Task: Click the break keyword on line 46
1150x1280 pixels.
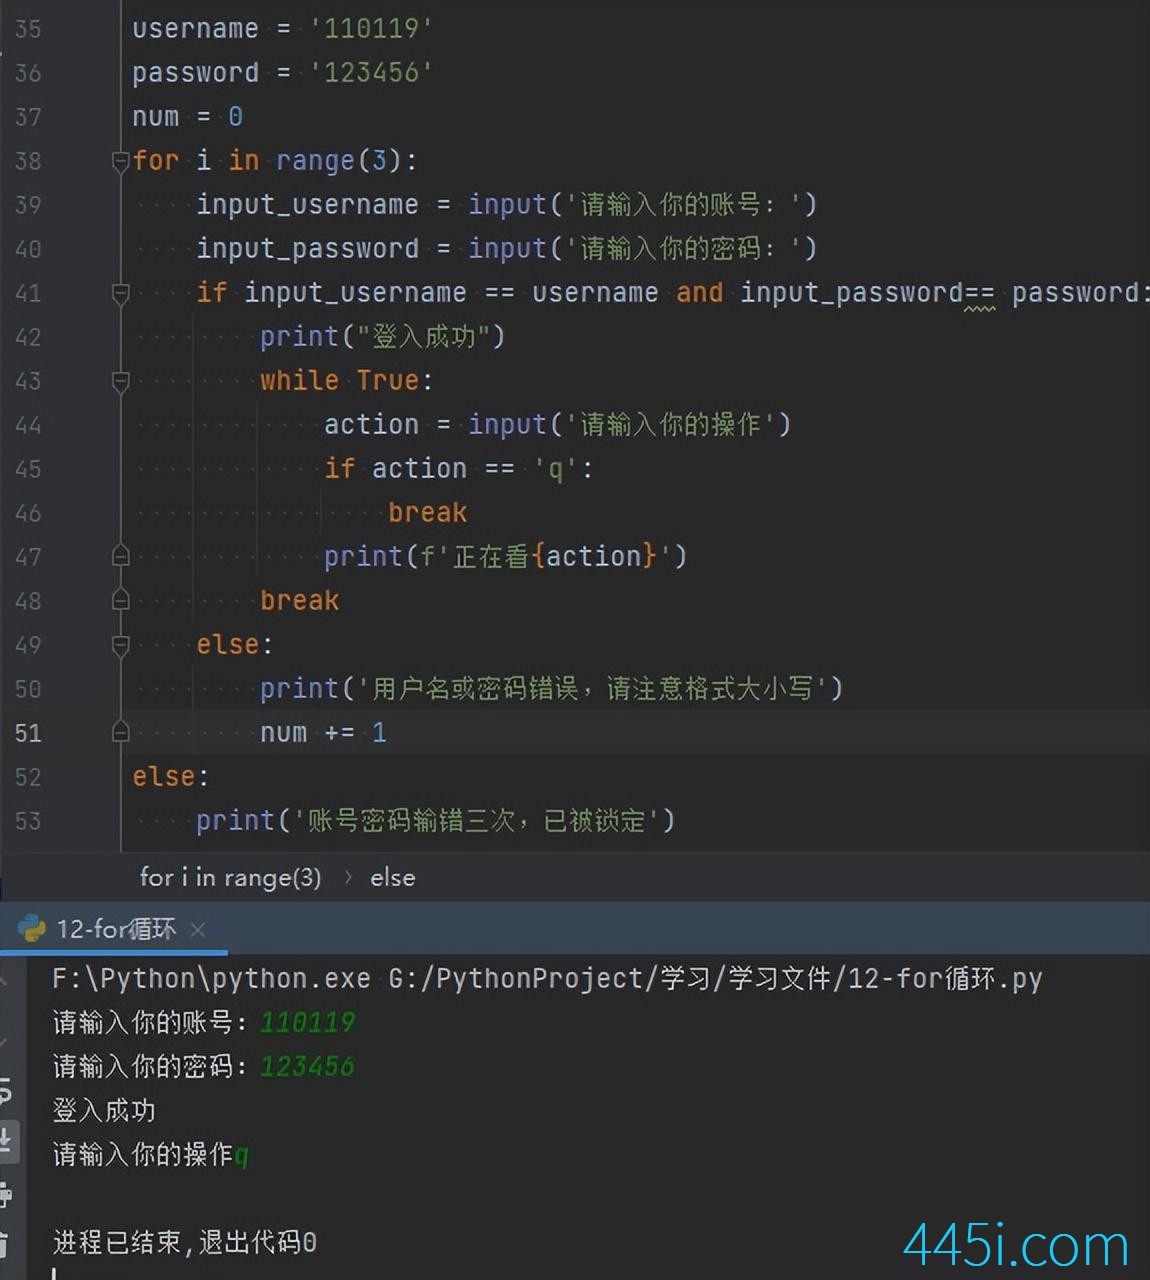Action: coord(427,512)
